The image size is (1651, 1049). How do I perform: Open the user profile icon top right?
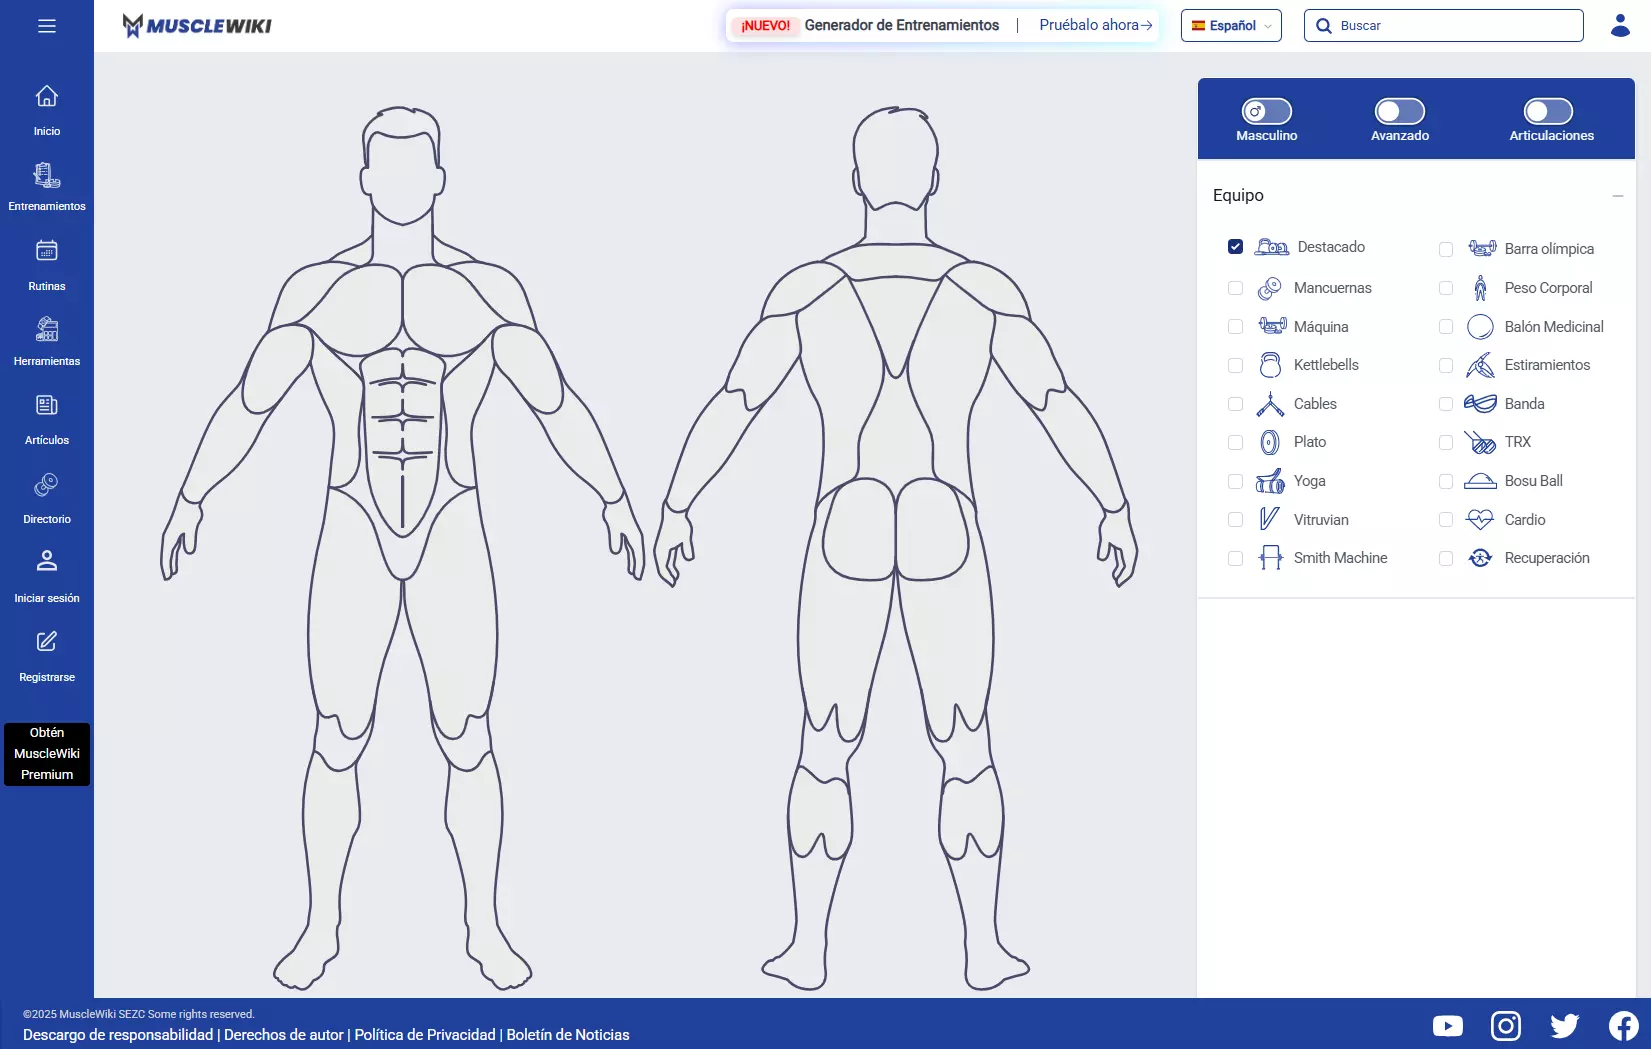coord(1621,25)
